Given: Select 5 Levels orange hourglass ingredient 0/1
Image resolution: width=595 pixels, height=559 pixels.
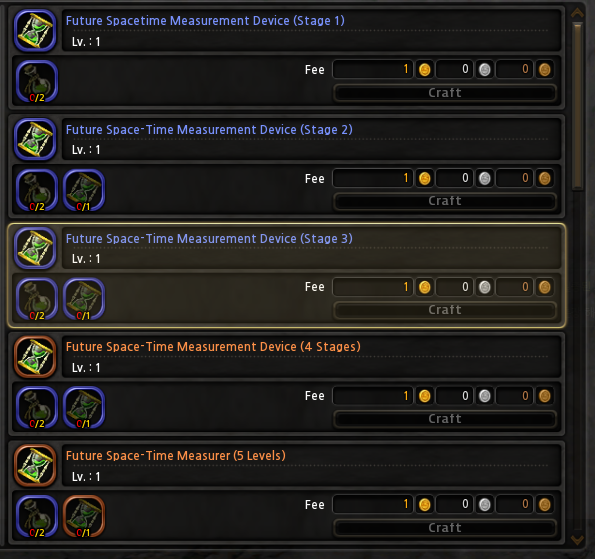Looking at the screenshot, I should [83, 516].
